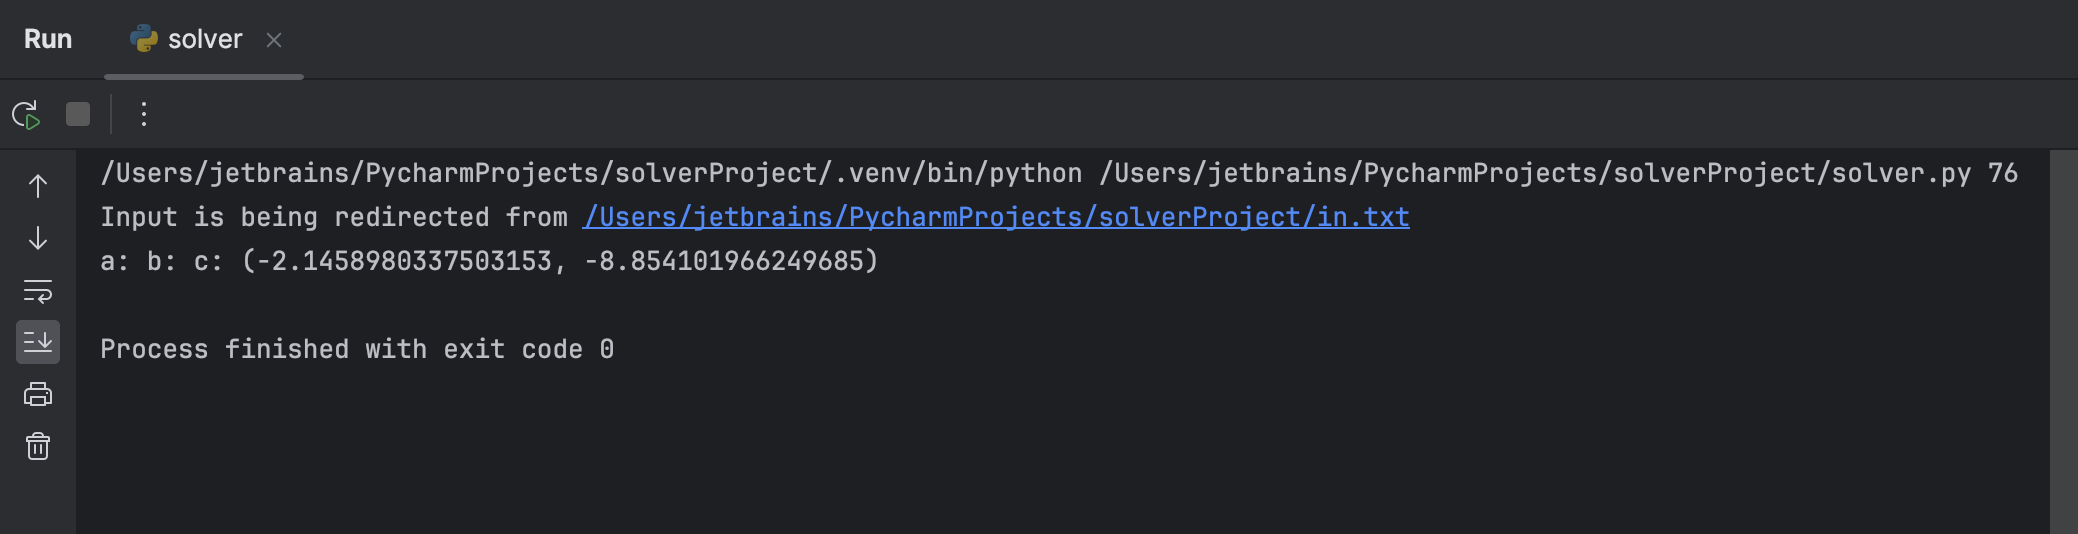Open the in.txt file link
Viewport: 2078px width, 534px height.
point(996,217)
